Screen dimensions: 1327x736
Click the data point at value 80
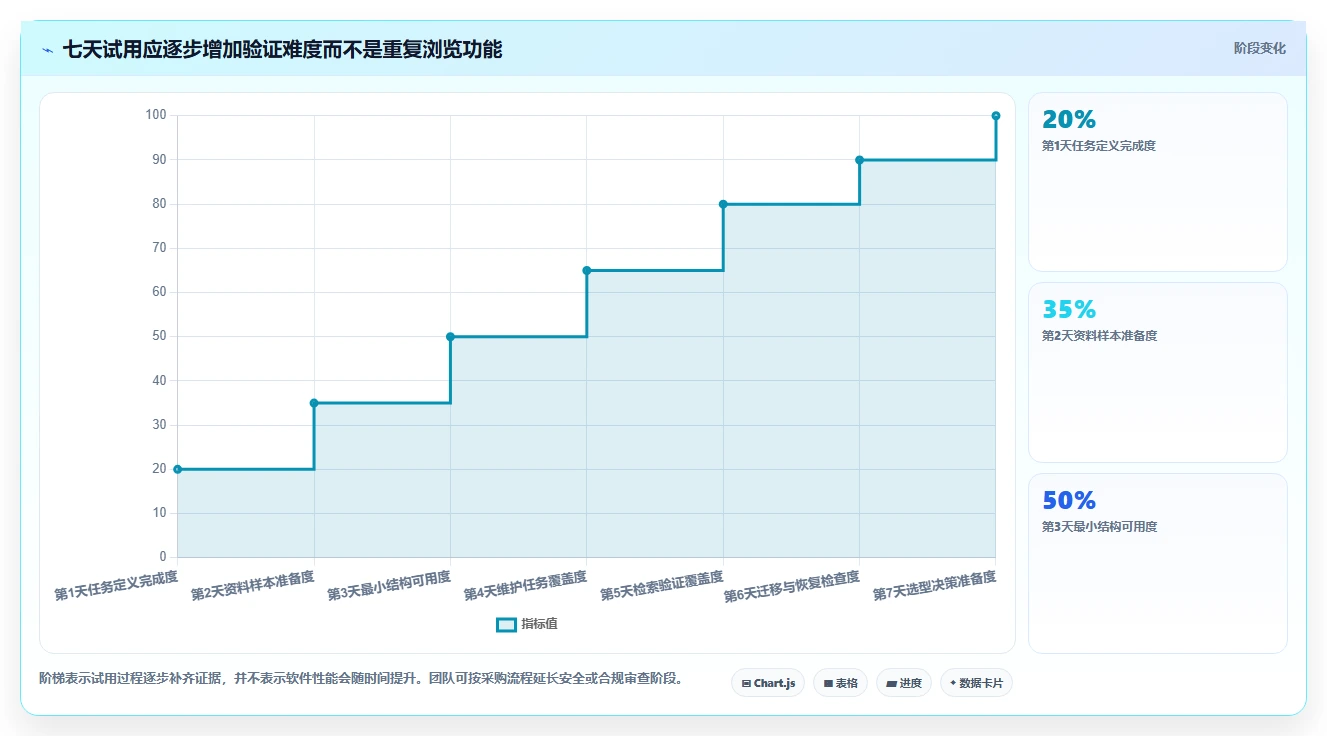tap(723, 204)
